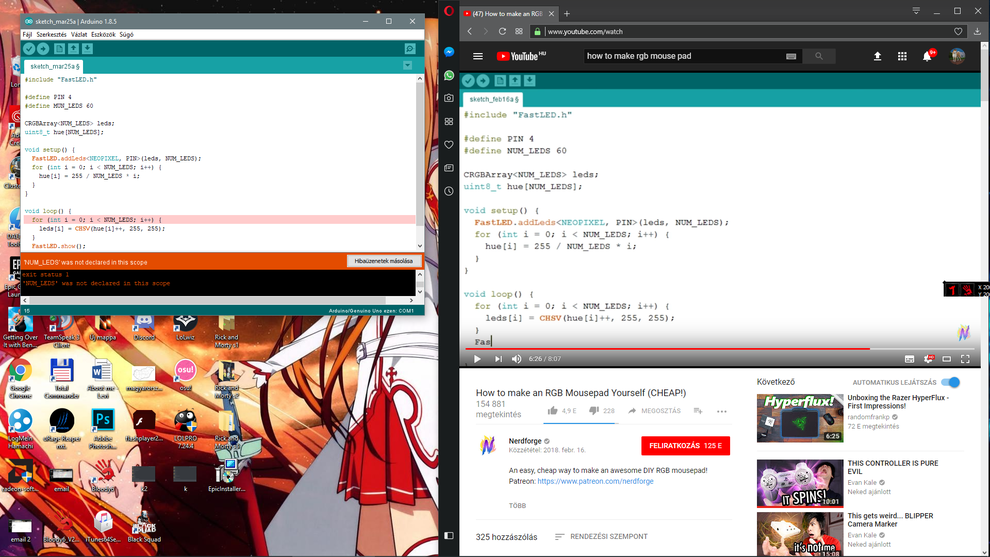This screenshot has height=557, width=990.
Task: Open the YouTube apps grid
Action: coord(902,56)
